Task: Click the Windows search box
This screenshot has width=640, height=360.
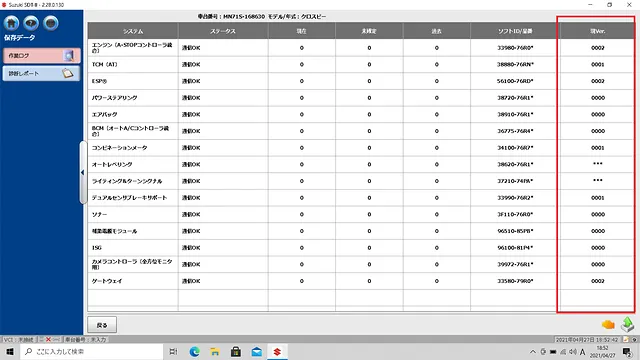Action: click(91, 351)
